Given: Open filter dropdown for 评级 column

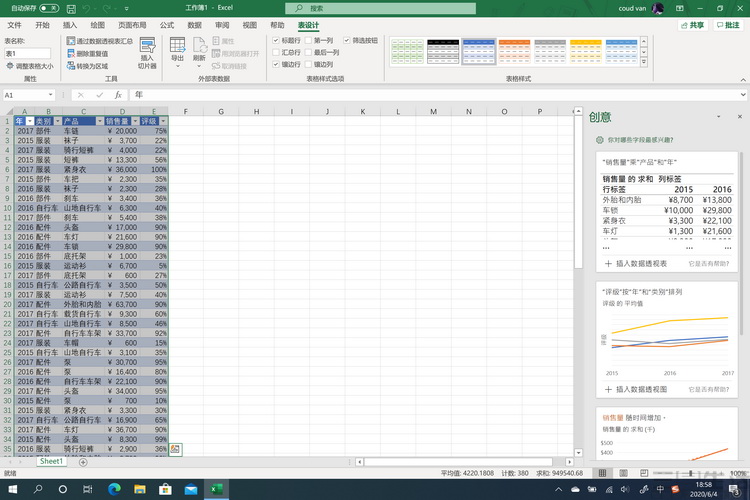Looking at the screenshot, I should [x=163, y=121].
